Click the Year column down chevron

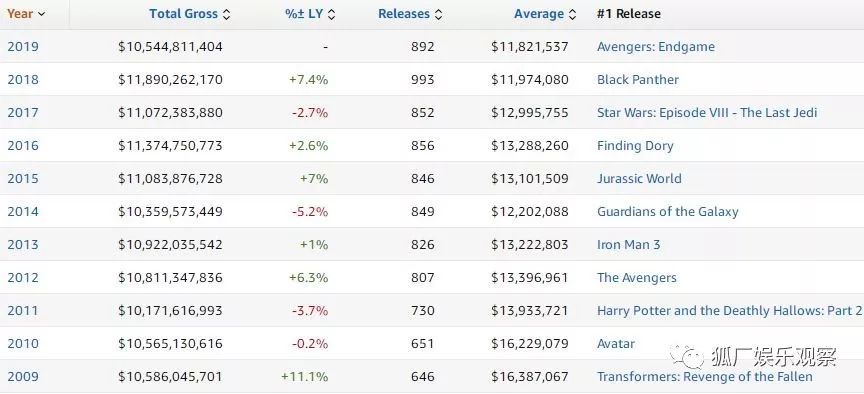pos(41,14)
